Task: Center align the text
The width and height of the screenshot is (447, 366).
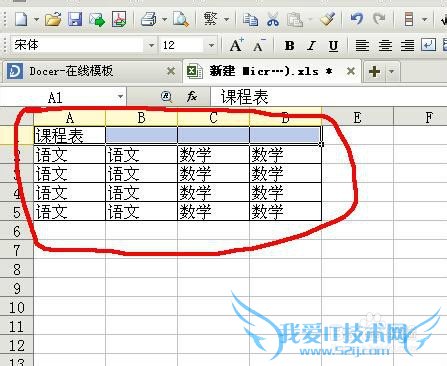Action: (385, 45)
